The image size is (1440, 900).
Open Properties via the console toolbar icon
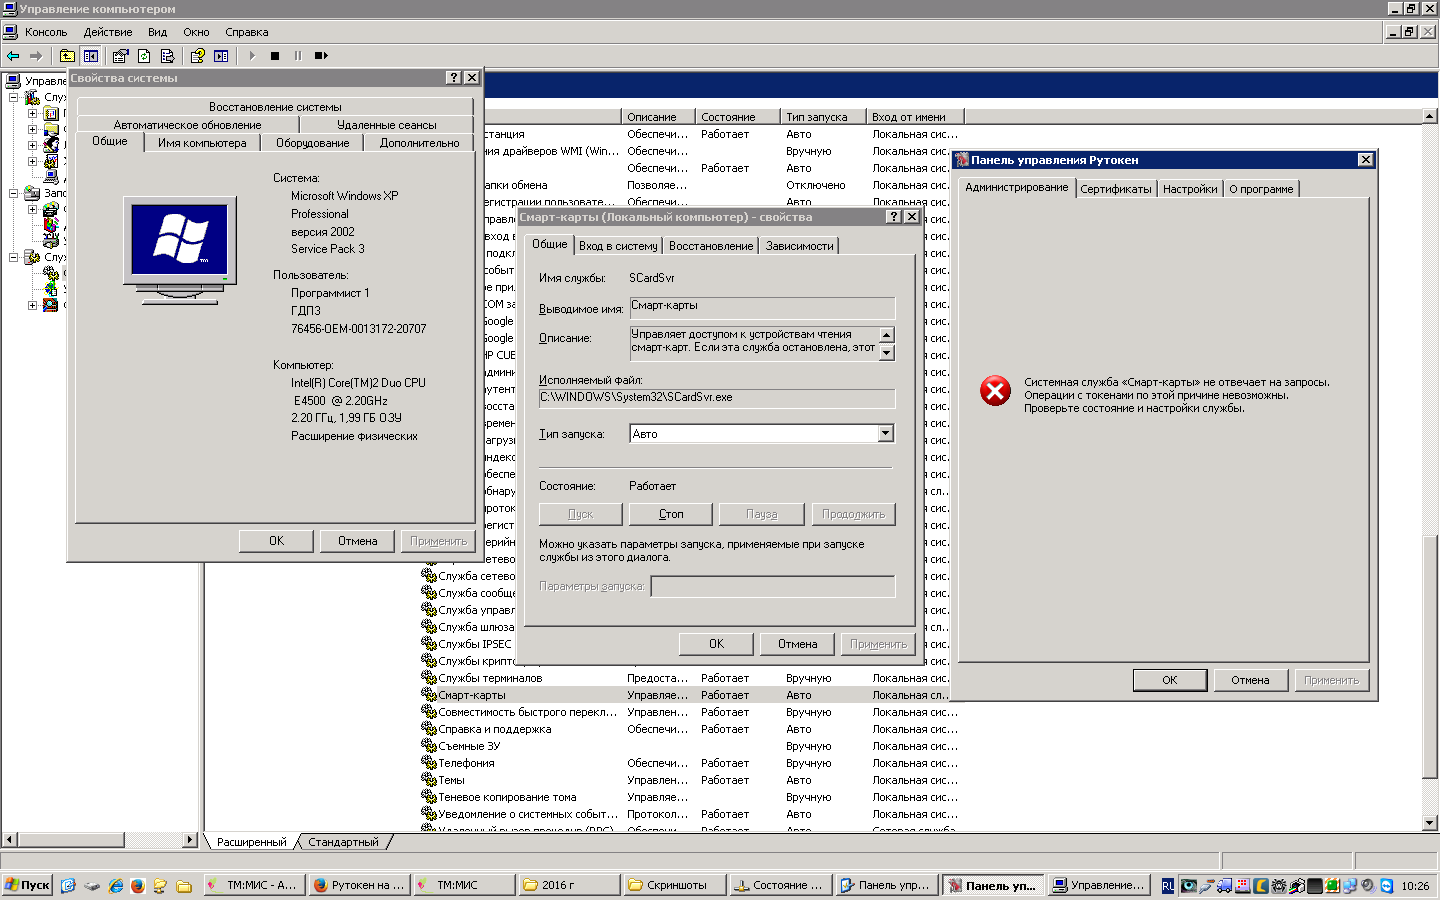point(120,56)
